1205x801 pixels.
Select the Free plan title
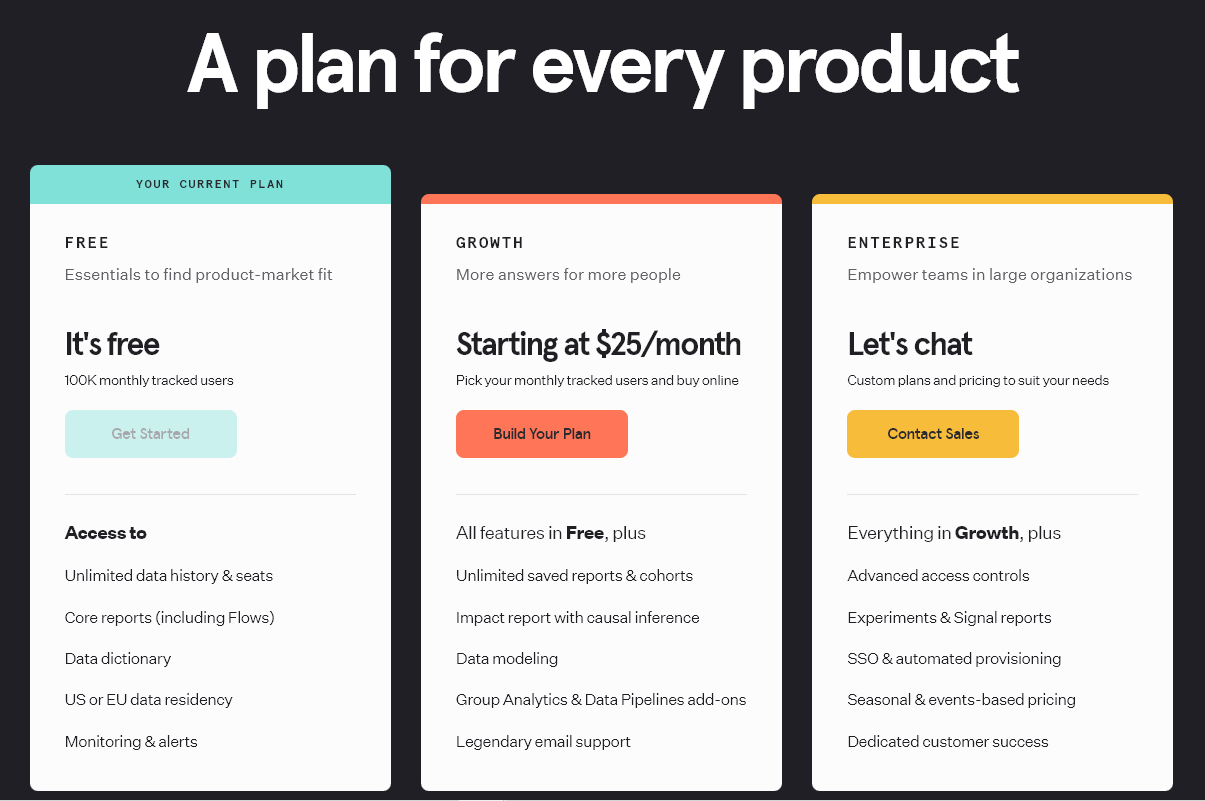click(x=87, y=243)
